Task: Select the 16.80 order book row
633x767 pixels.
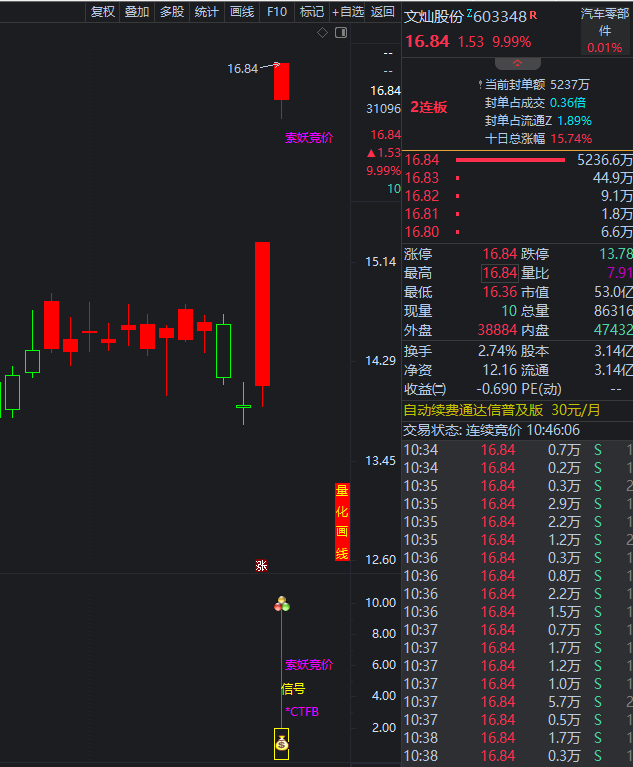Action: (518, 232)
